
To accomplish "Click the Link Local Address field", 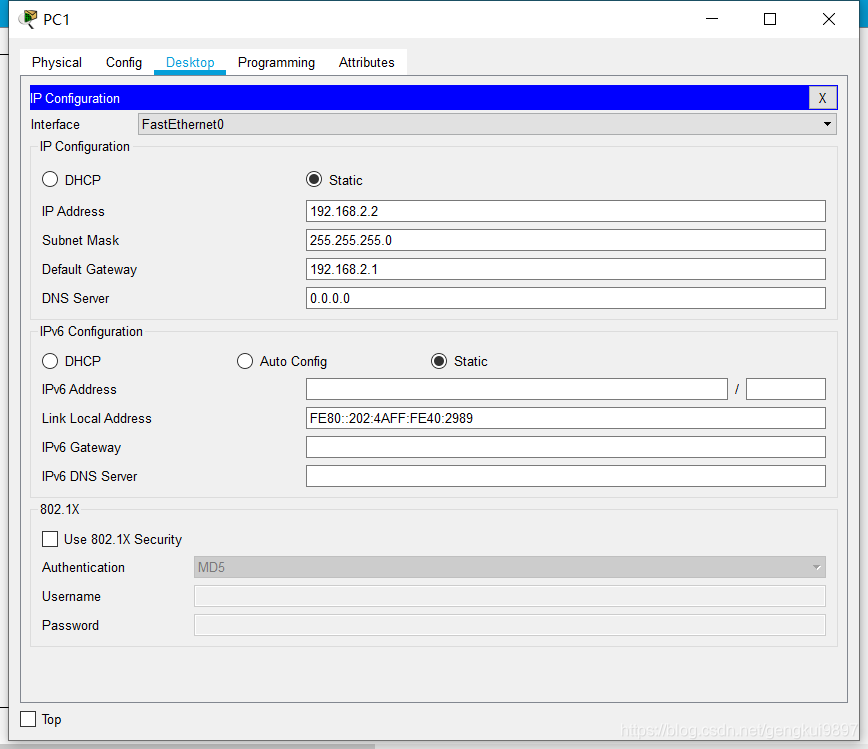I will [565, 418].
